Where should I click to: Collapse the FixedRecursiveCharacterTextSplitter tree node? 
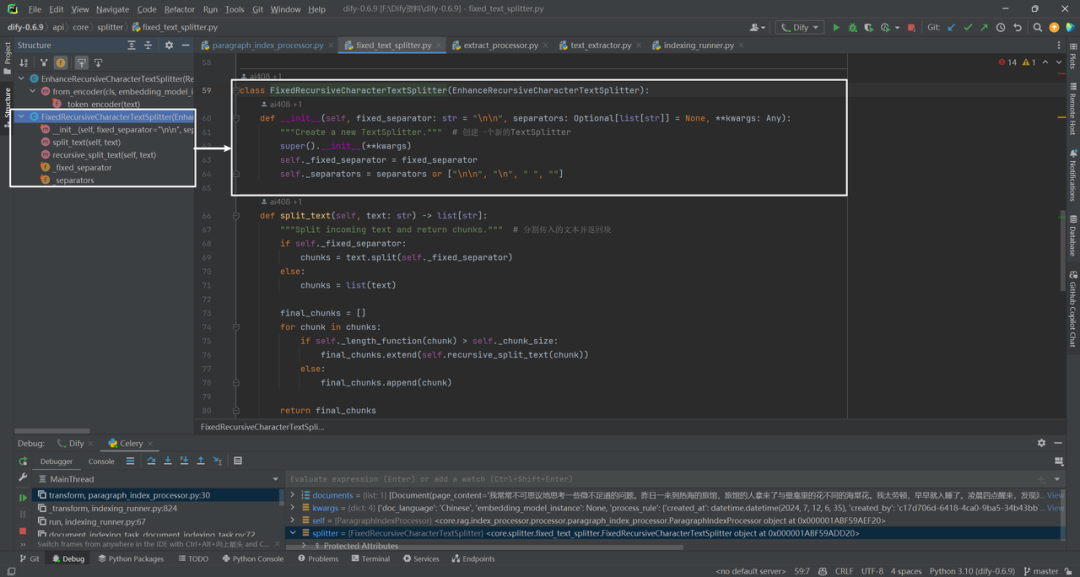click(x=21, y=117)
